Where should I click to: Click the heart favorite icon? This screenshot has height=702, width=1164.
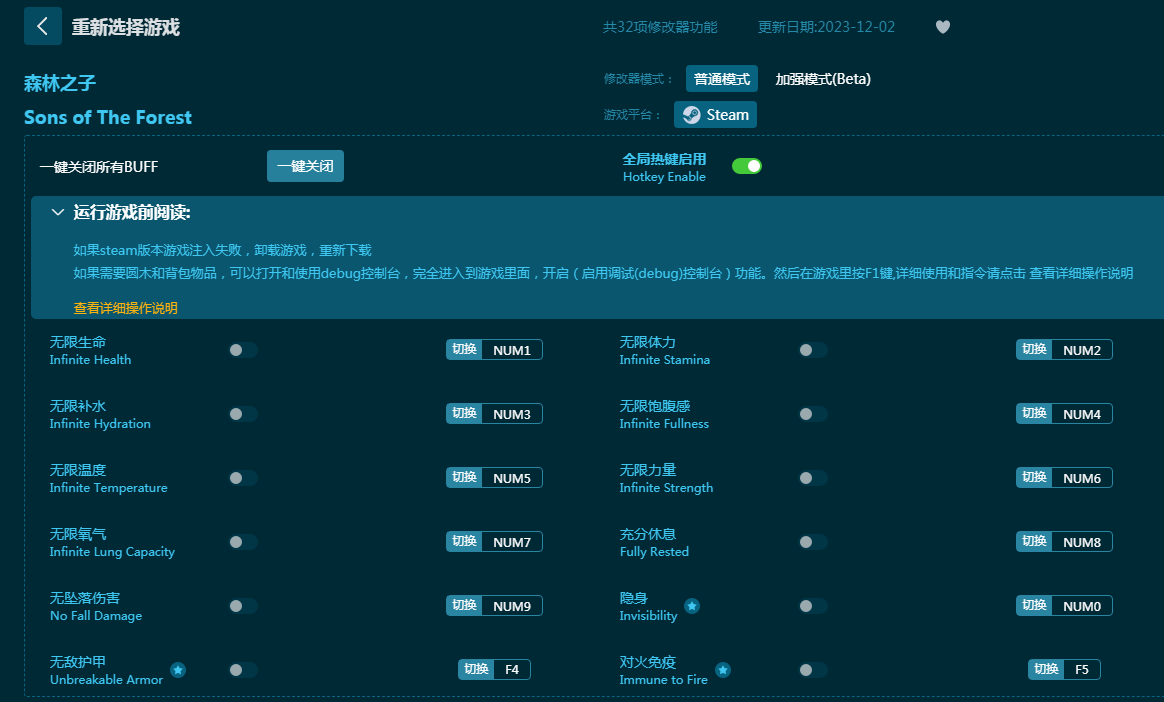943,27
